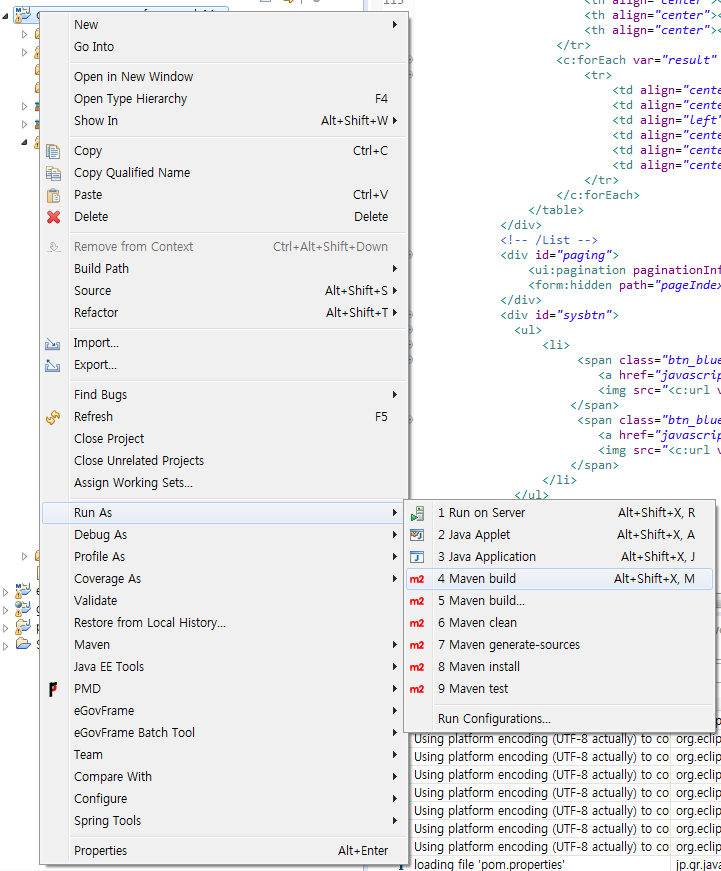The image size is (721, 871).
Task: Open eGovFrame Batch Tool submenu
Action: pos(224,733)
